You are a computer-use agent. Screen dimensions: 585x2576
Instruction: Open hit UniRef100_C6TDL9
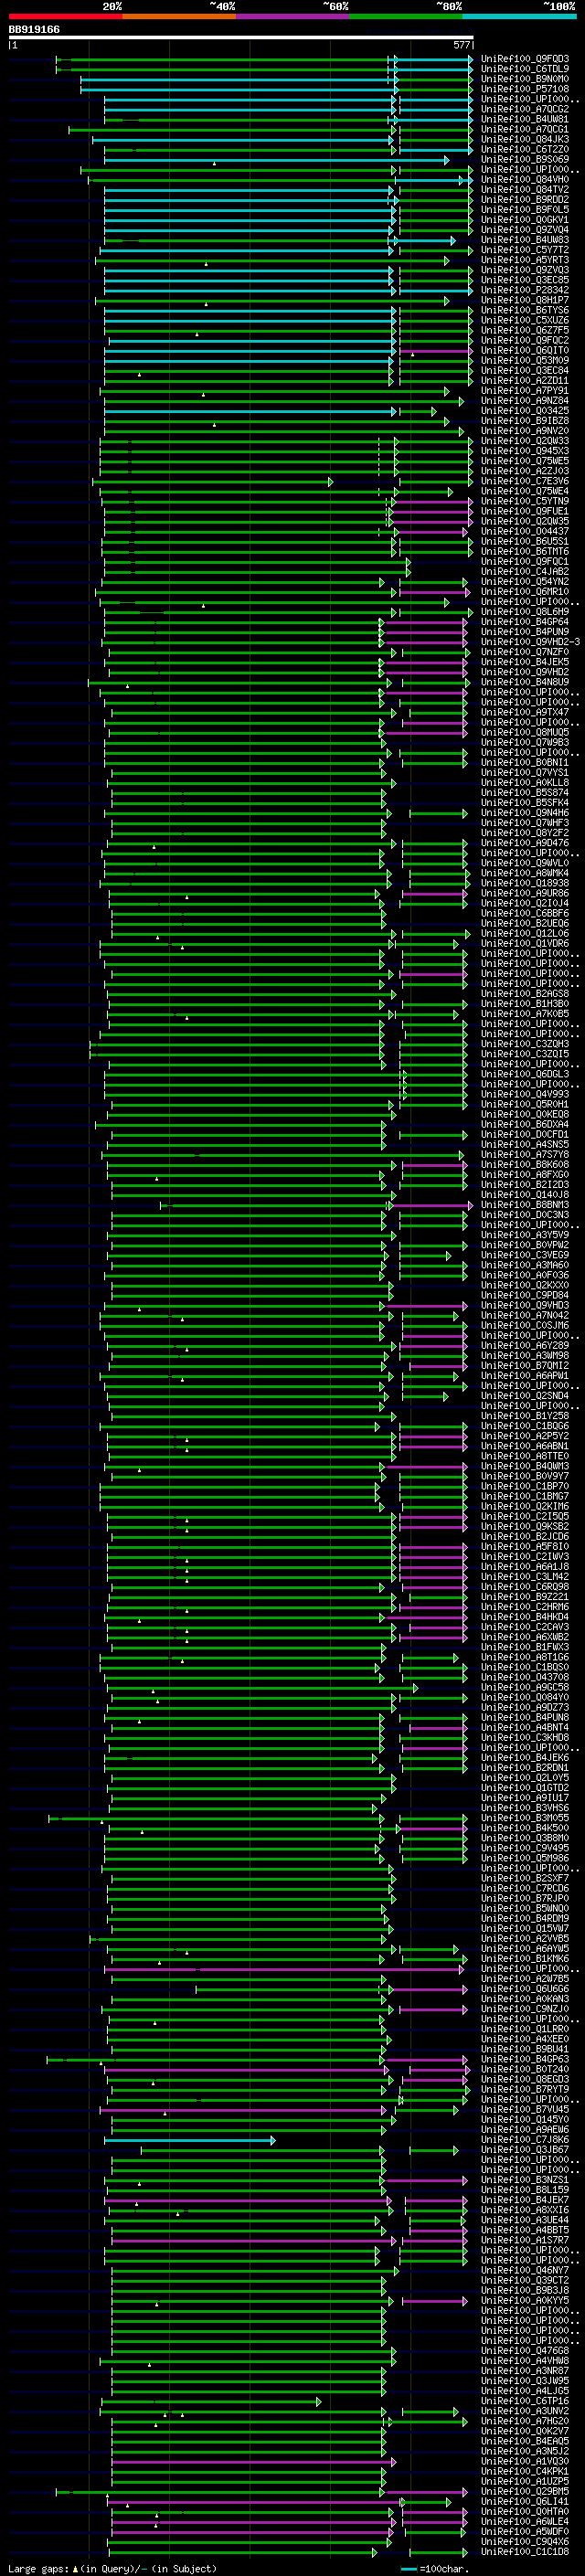[525, 70]
